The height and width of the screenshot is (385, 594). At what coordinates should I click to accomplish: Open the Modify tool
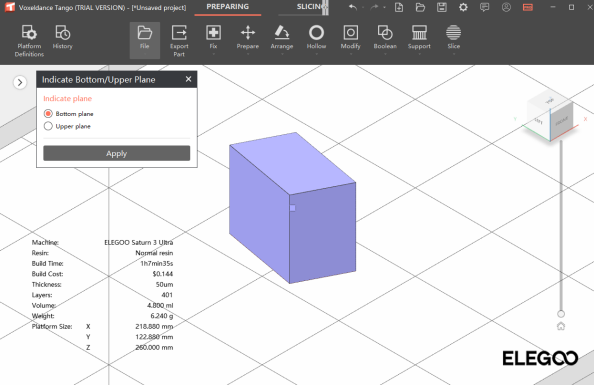pyautogui.click(x=350, y=37)
